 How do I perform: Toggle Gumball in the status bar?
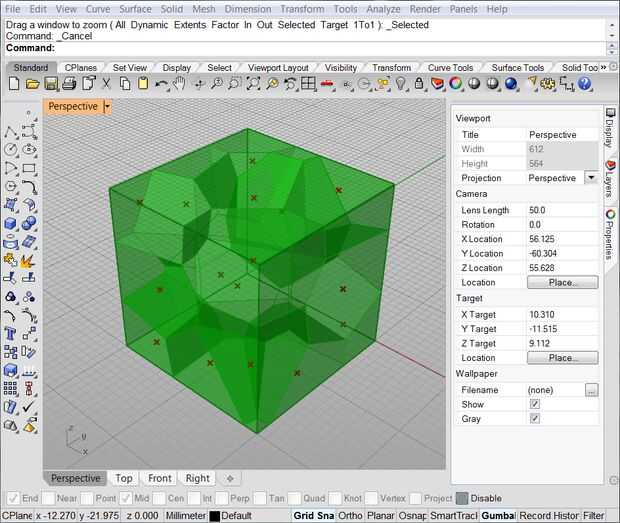498,515
